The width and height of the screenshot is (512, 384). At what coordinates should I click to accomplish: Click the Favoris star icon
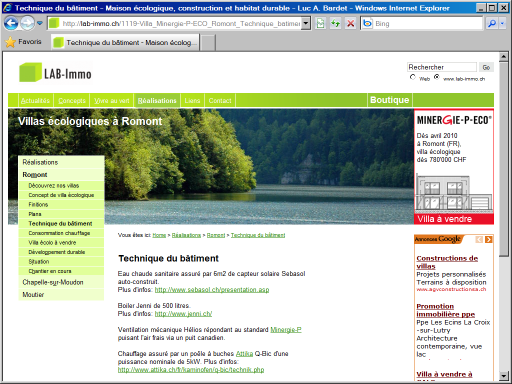point(10,42)
